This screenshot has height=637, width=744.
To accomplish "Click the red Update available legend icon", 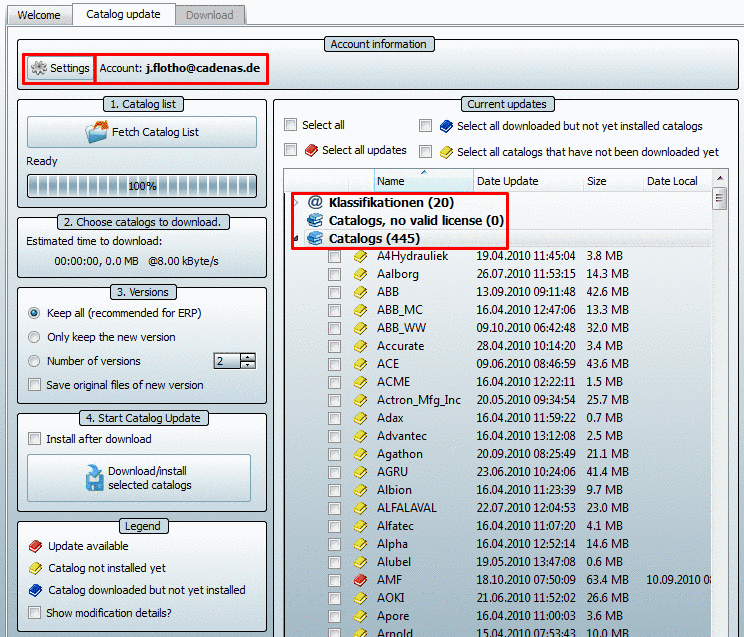I will (36, 546).
